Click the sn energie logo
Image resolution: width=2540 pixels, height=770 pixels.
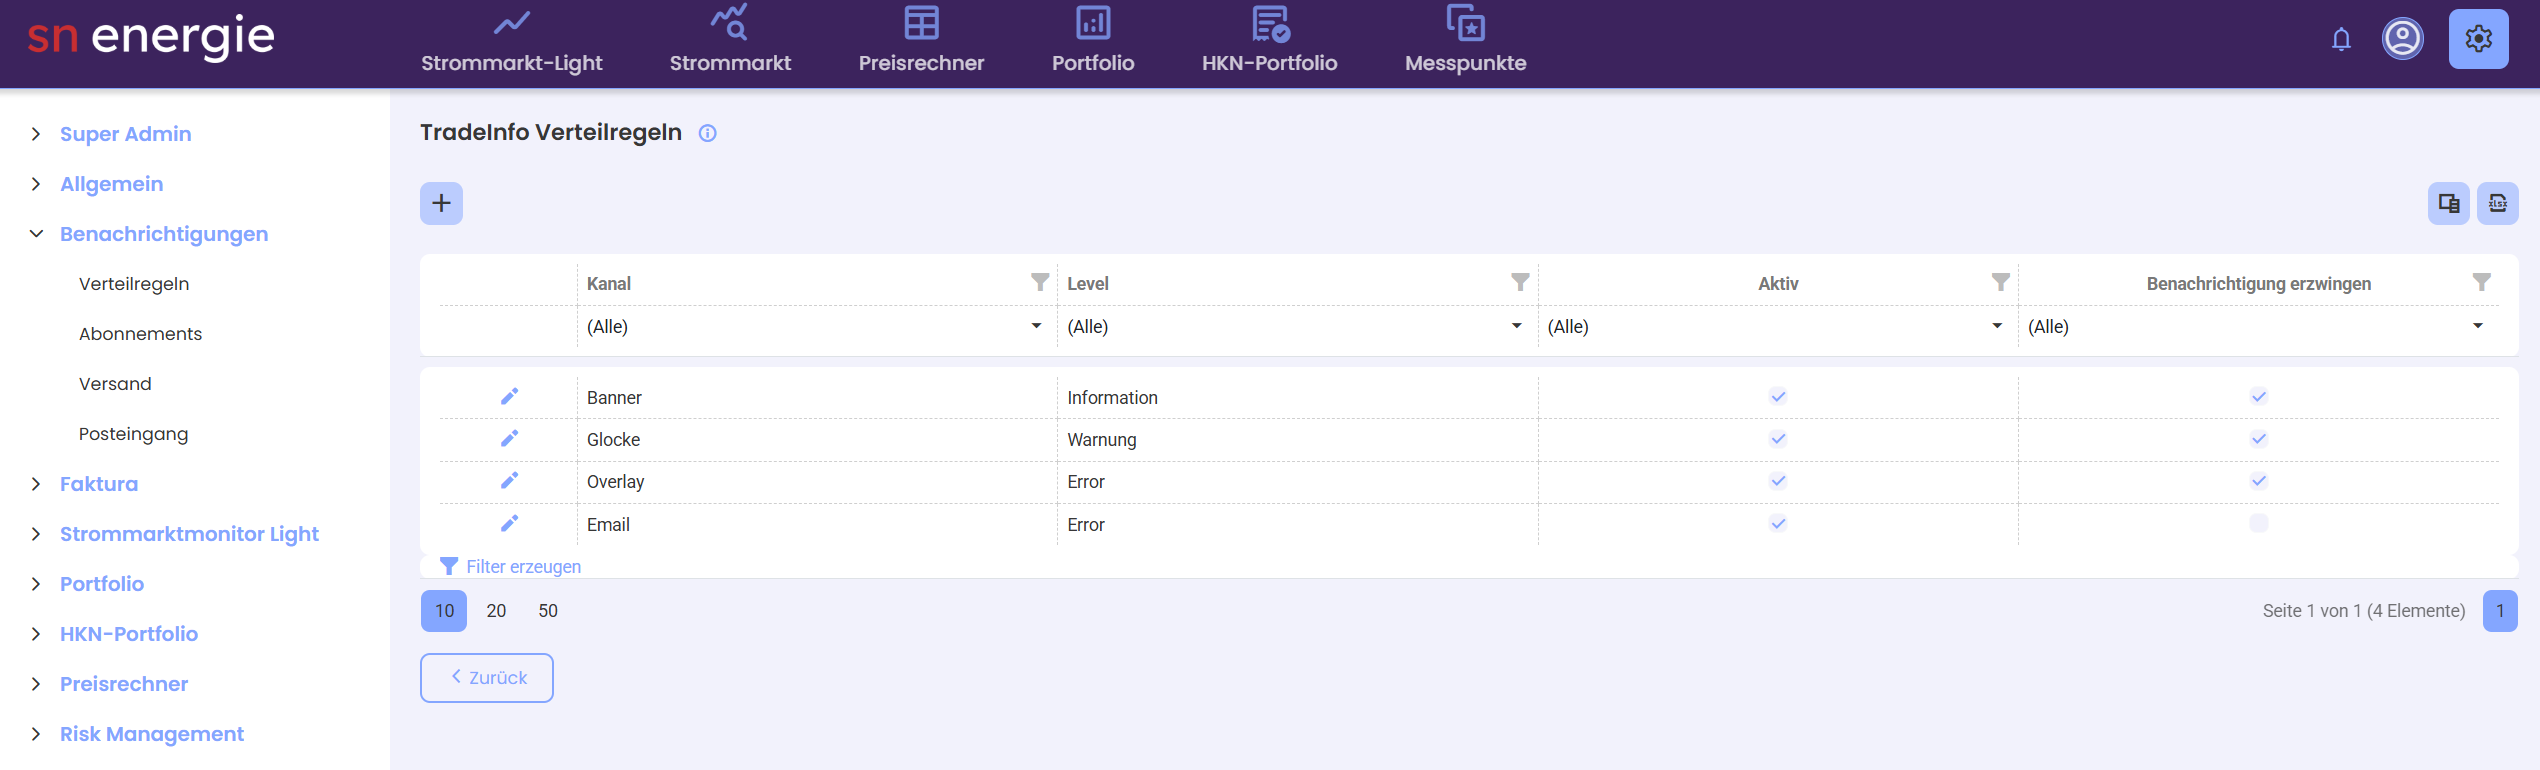(151, 38)
